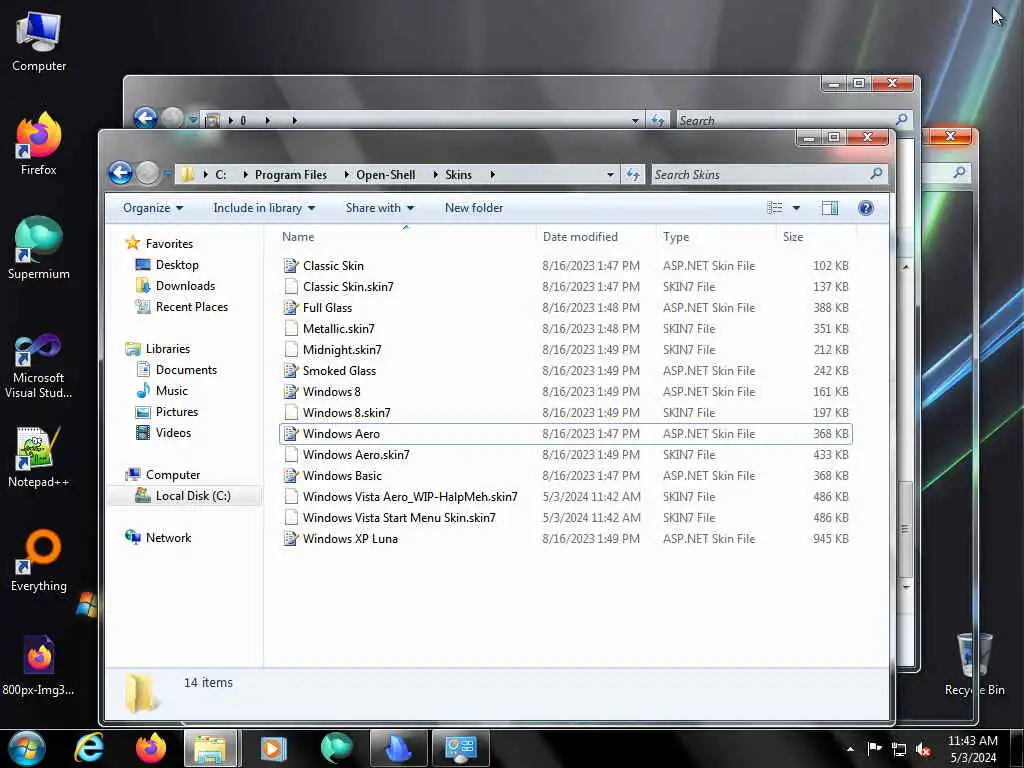Open the Organize dropdown menu
The width and height of the screenshot is (1024, 768).
tap(153, 208)
